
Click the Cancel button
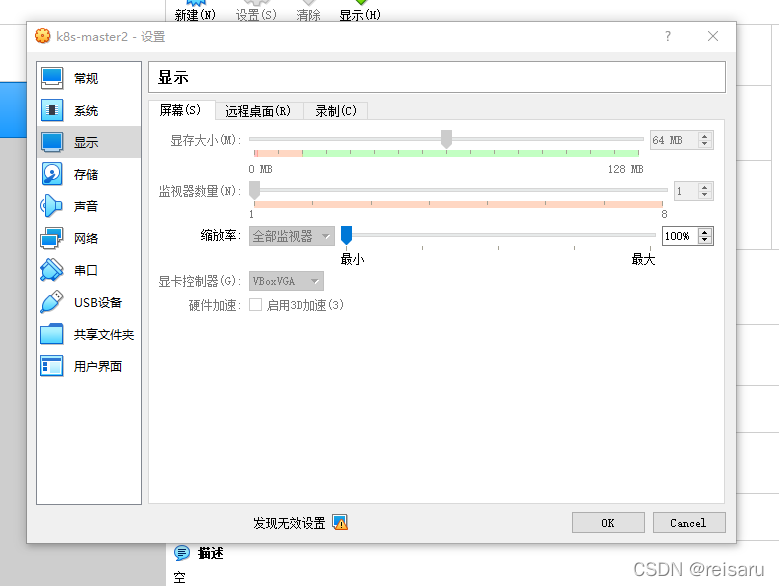pyautogui.click(x=689, y=523)
